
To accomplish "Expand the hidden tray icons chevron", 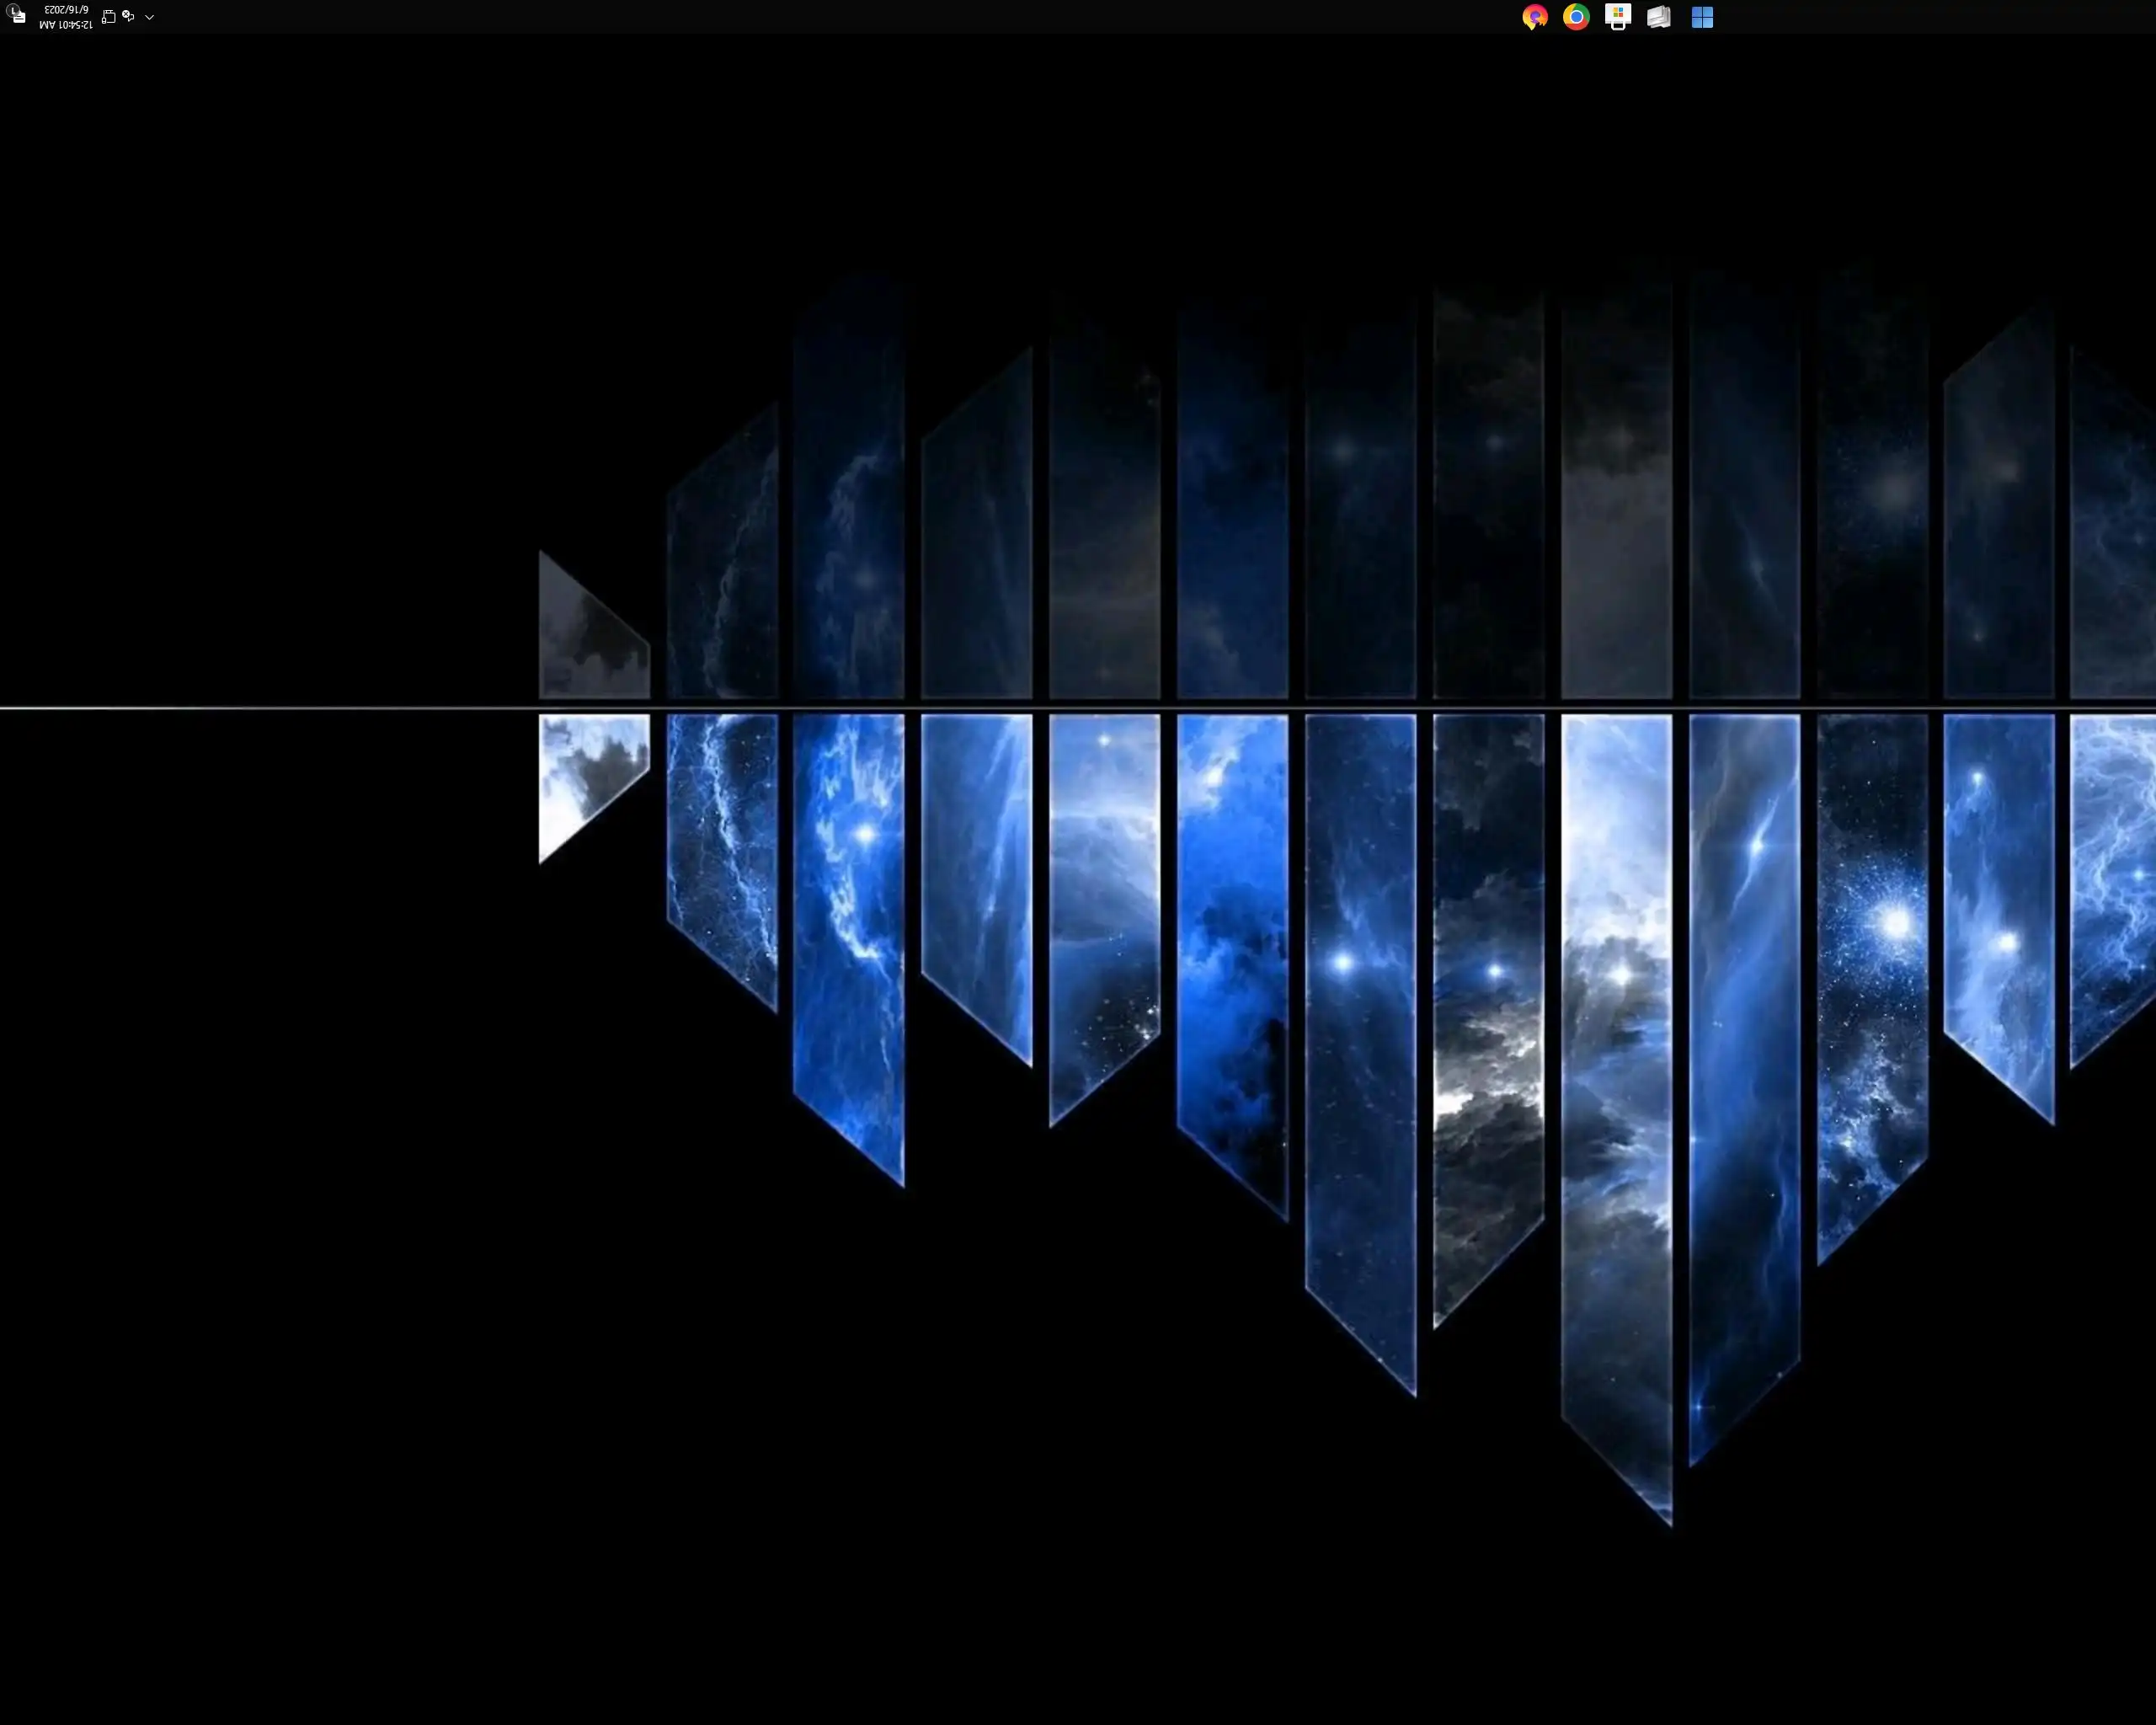I will coord(149,17).
